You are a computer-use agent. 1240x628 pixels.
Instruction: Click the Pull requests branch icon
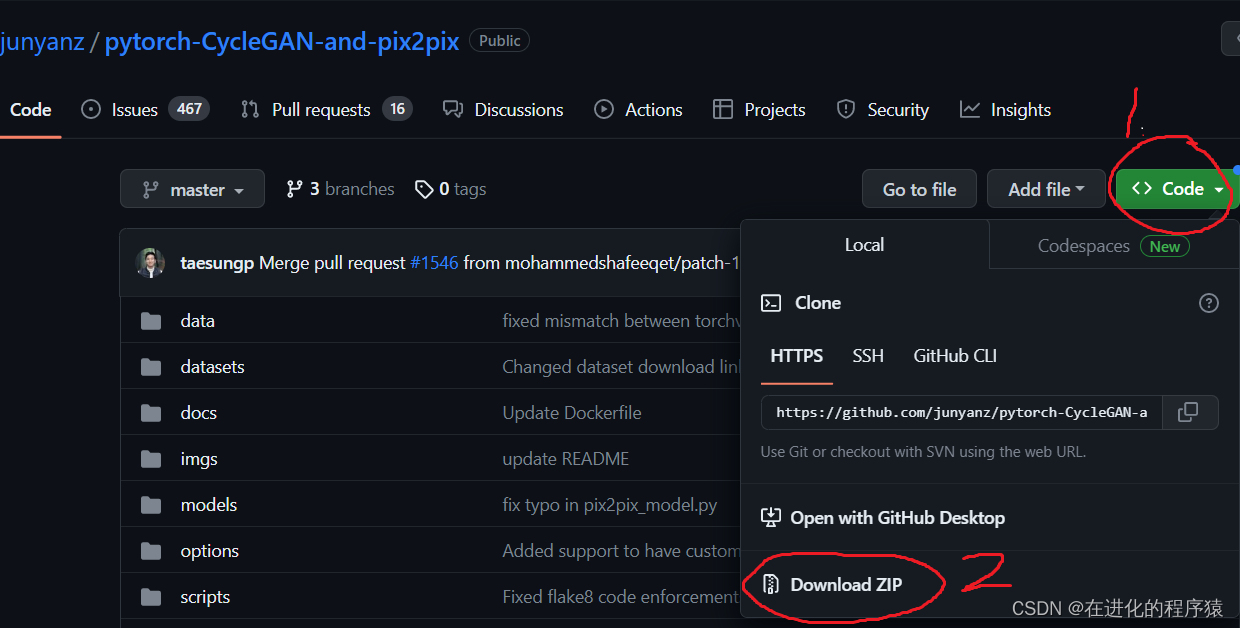[x=250, y=110]
